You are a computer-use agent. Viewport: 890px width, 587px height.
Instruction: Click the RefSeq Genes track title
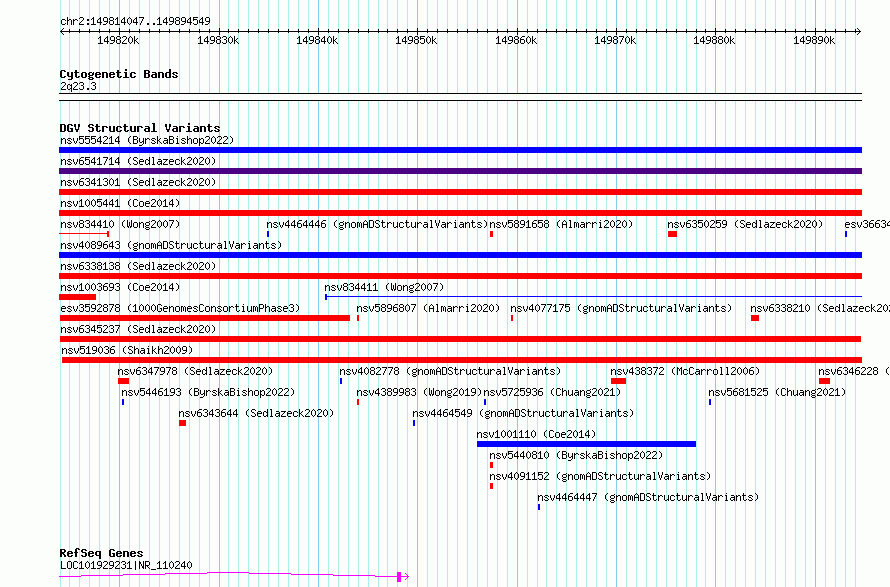click(x=101, y=553)
